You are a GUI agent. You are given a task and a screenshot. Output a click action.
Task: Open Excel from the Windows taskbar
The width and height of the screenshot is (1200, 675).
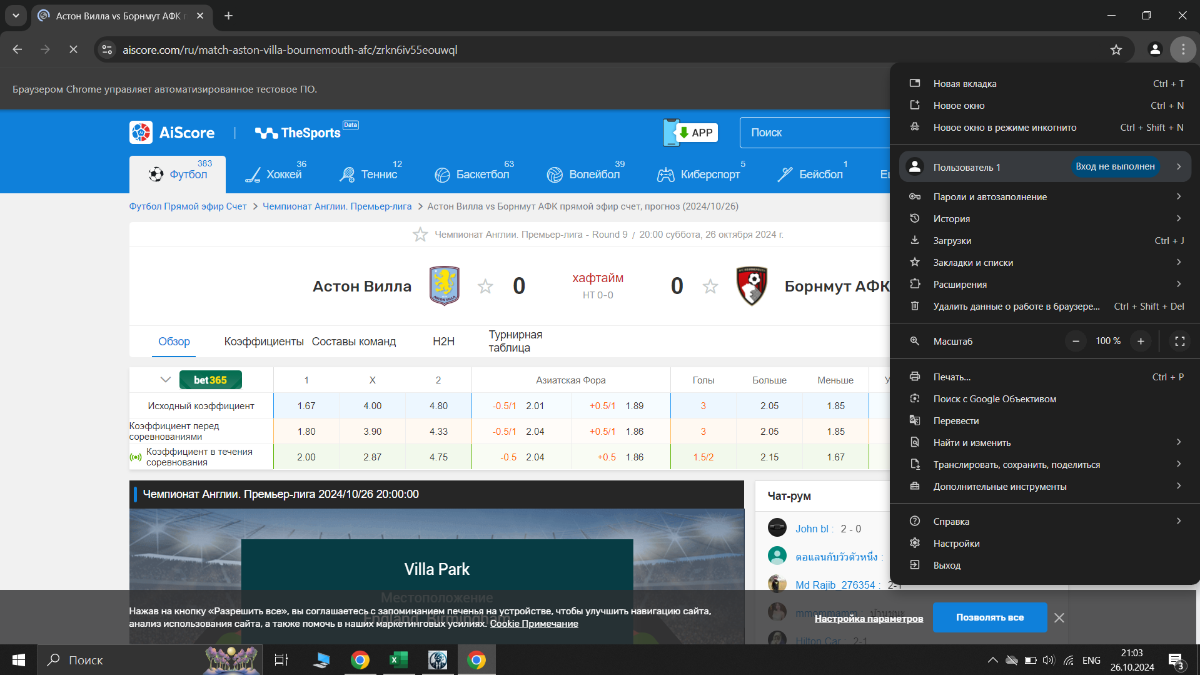[x=397, y=660]
